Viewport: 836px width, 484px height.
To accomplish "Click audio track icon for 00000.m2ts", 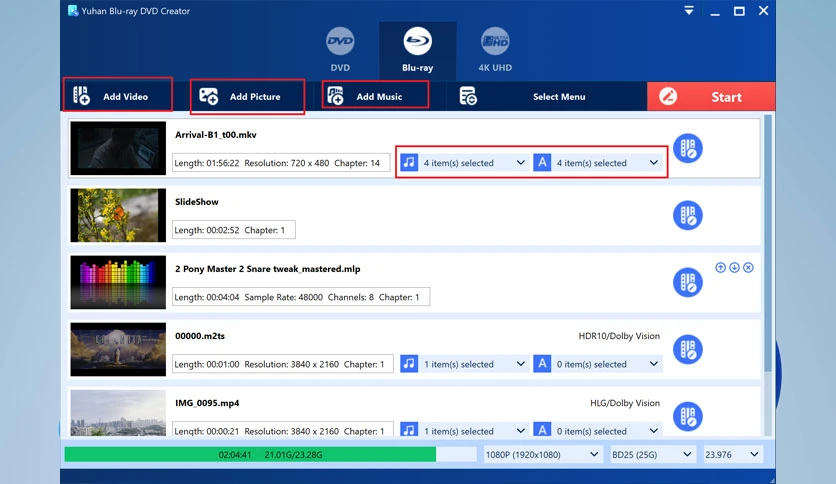I will [x=409, y=364].
